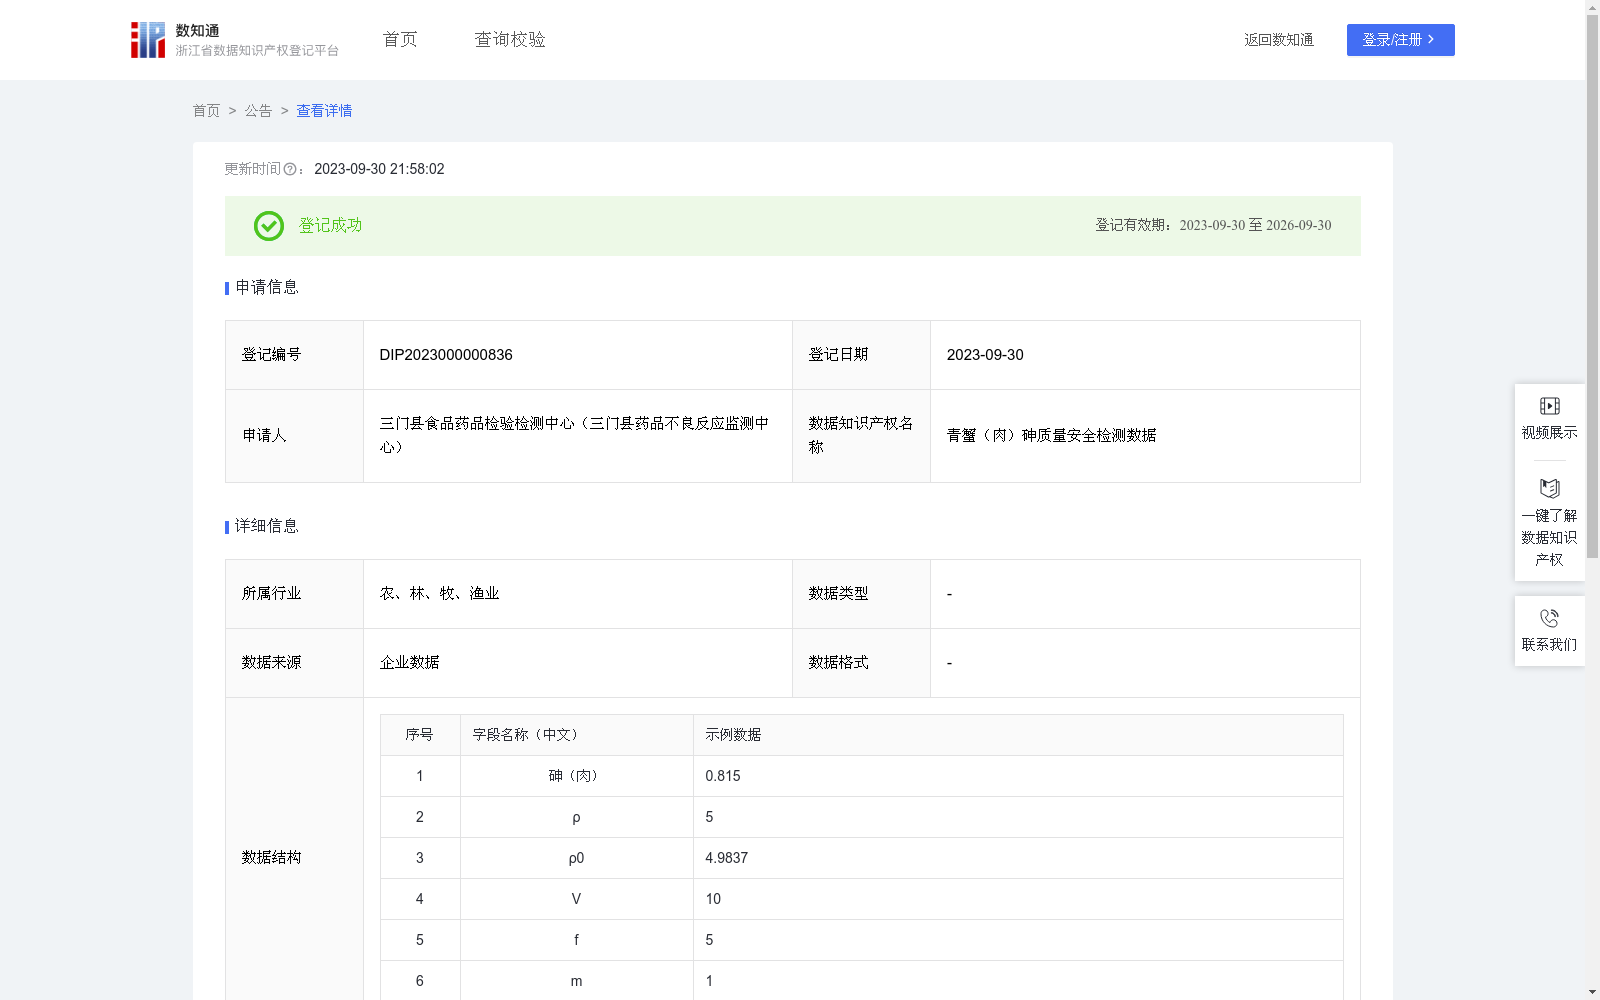
Task: Open the 视频展示 sidebar panel
Action: (x=1549, y=419)
